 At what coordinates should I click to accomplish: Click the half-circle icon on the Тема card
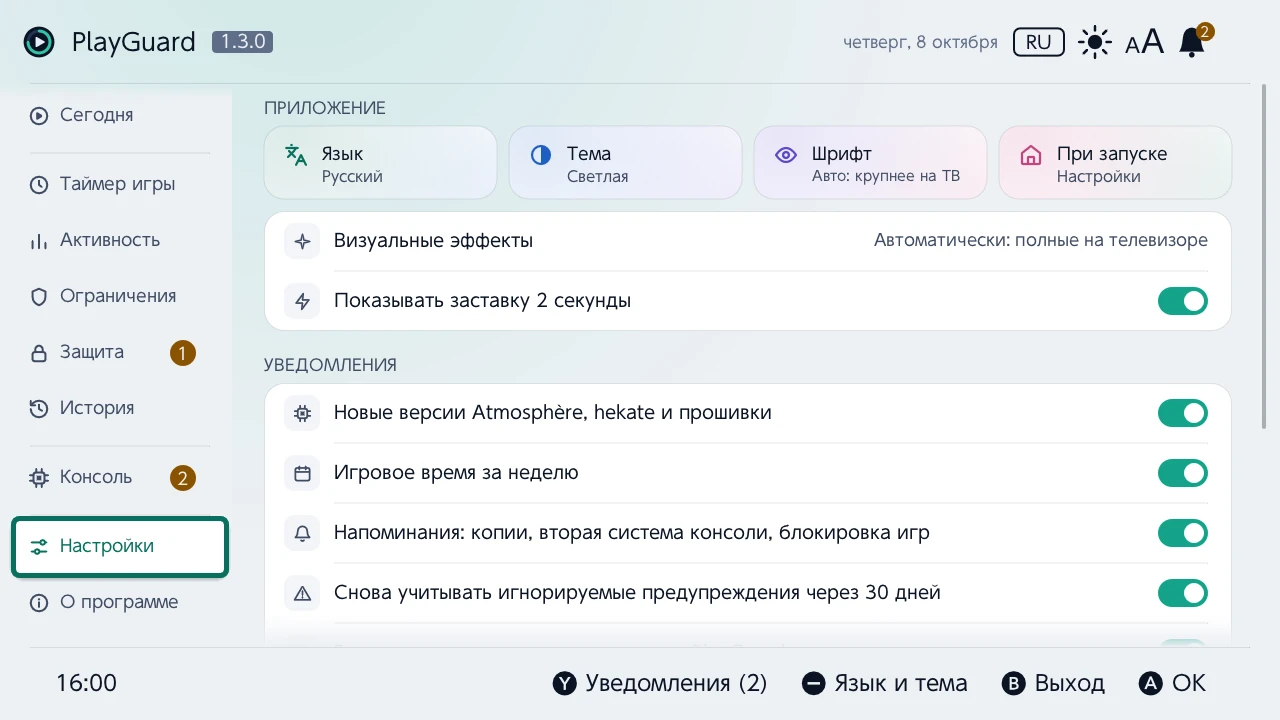pos(541,155)
